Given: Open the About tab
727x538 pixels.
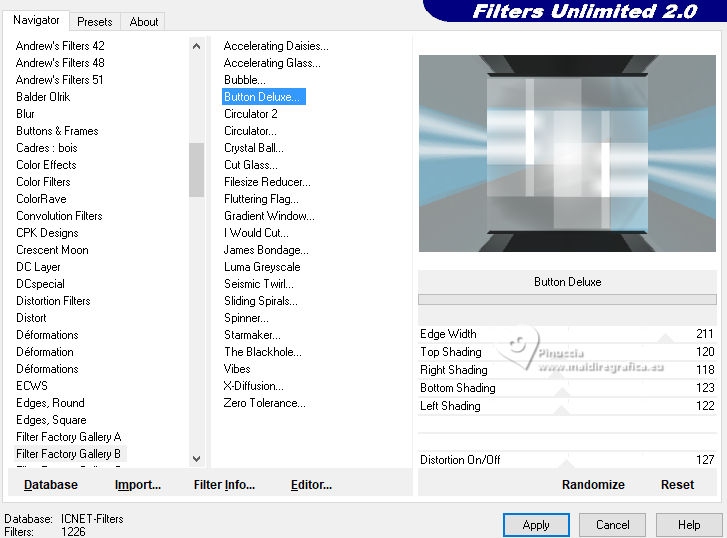Looking at the screenshot, I should click(x=144, y=22).
